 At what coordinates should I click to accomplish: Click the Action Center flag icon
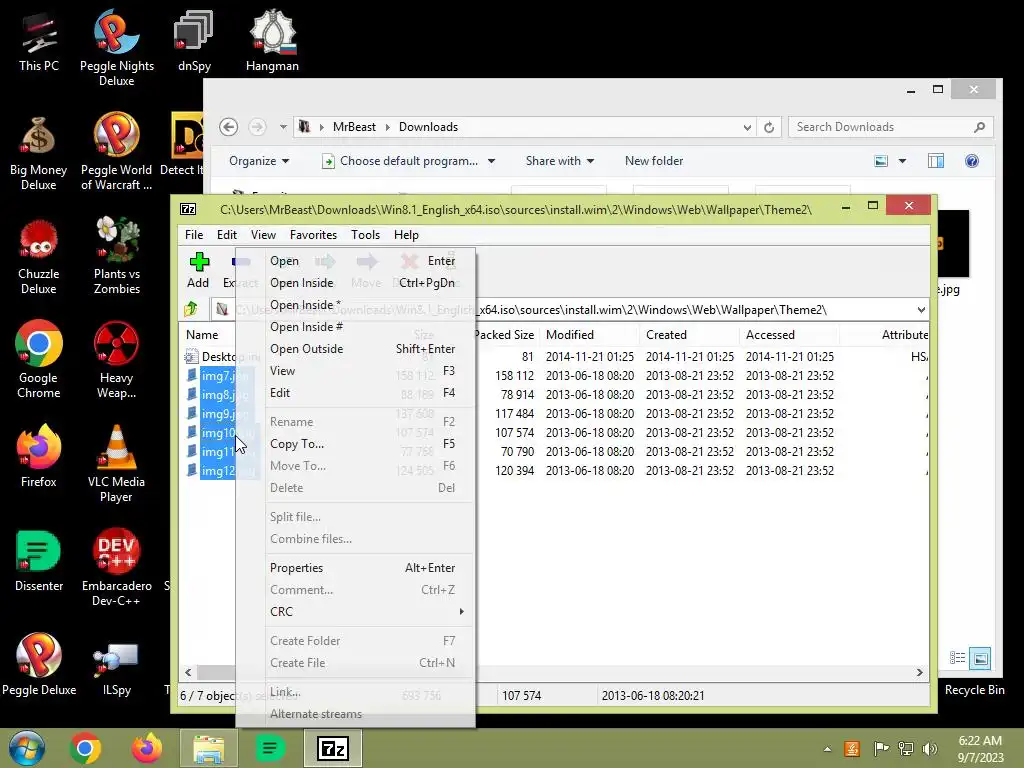click(x=880, y=749)
